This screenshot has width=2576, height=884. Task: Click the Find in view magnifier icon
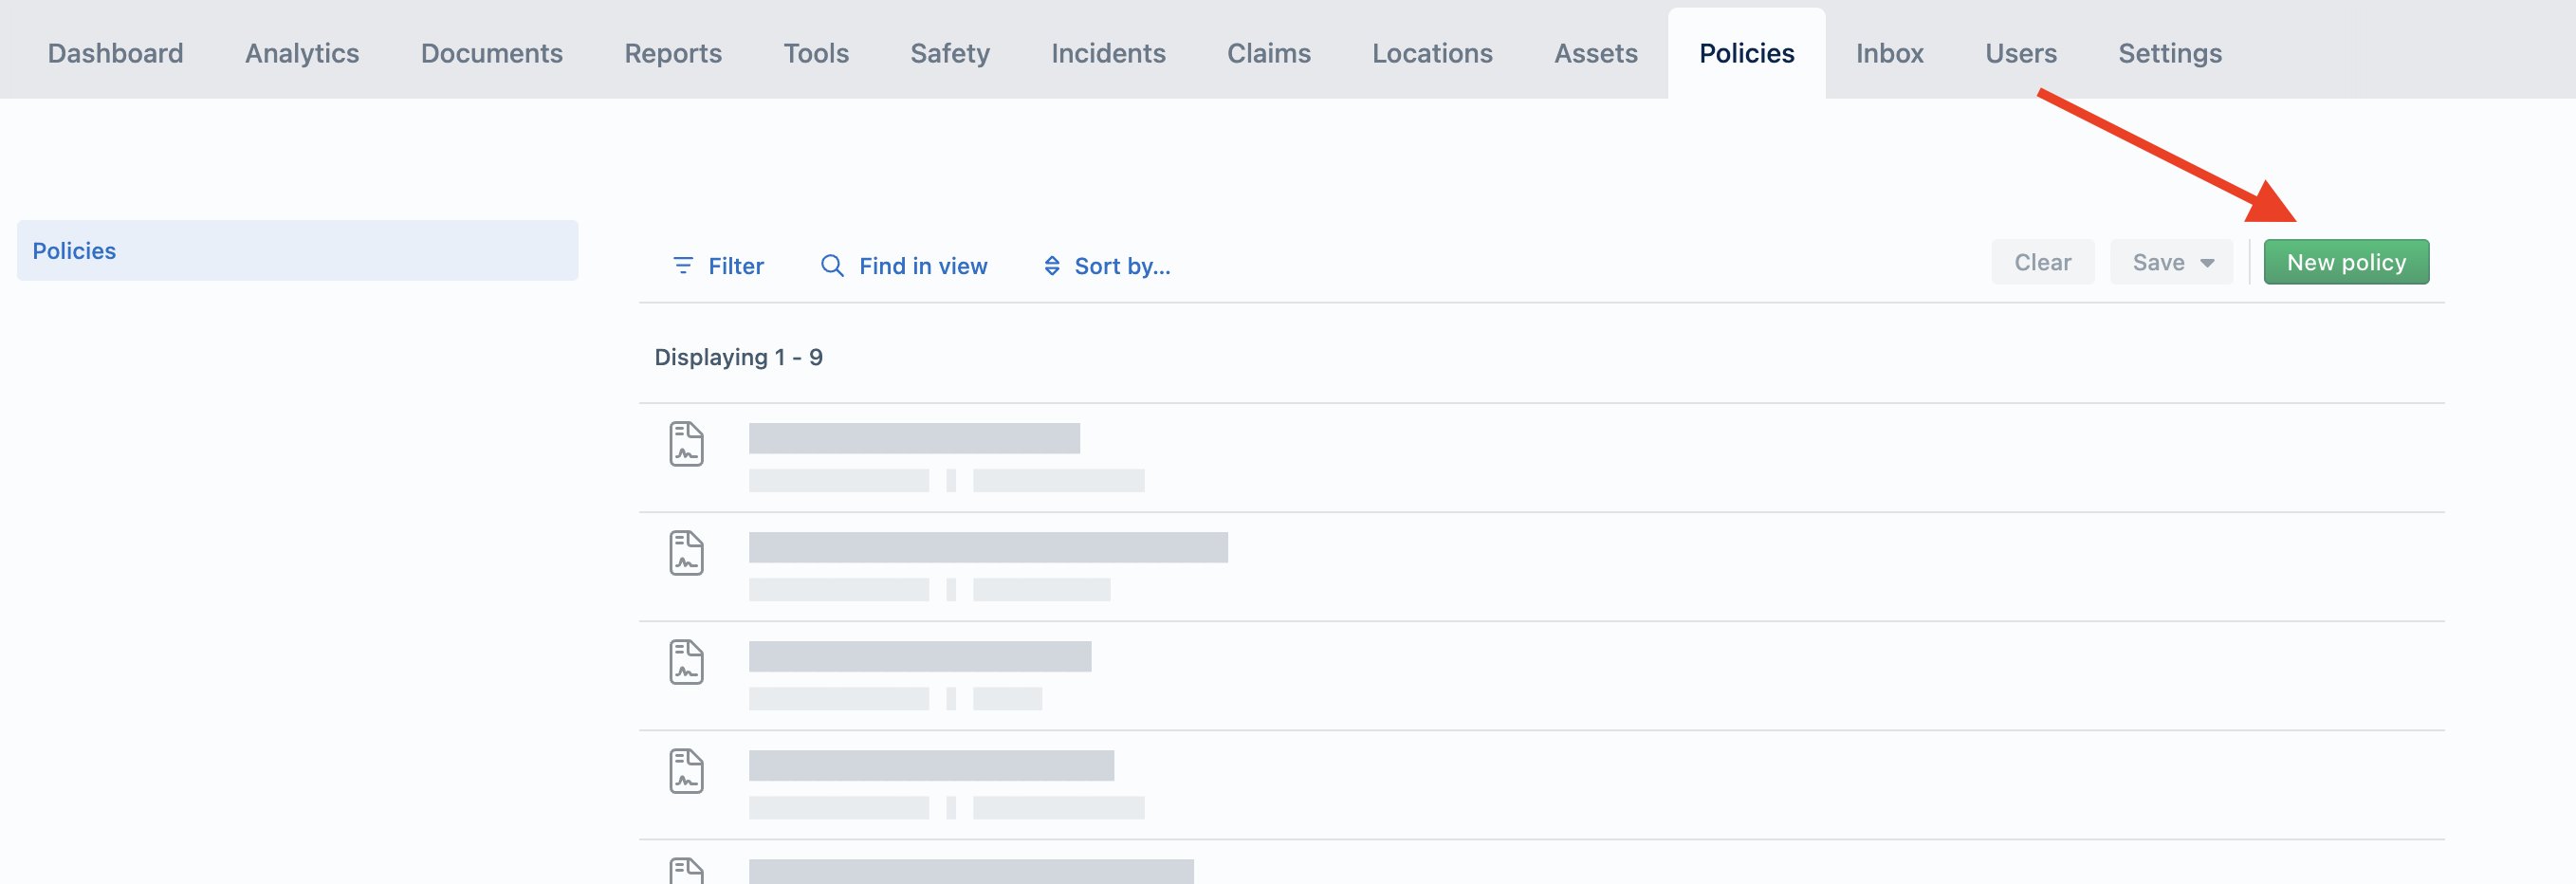(832, 265)
